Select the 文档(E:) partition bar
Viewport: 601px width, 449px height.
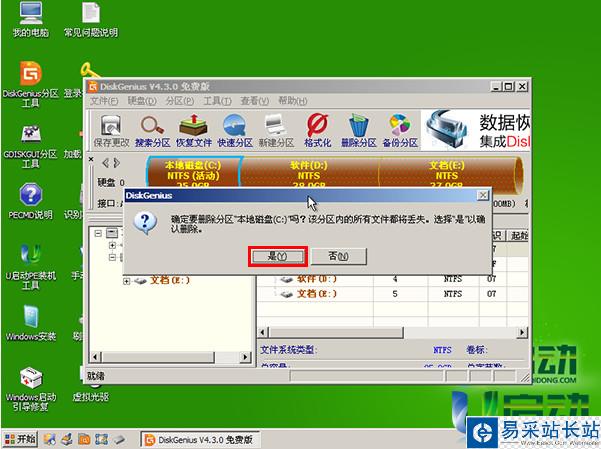click(x=447, y=173)
